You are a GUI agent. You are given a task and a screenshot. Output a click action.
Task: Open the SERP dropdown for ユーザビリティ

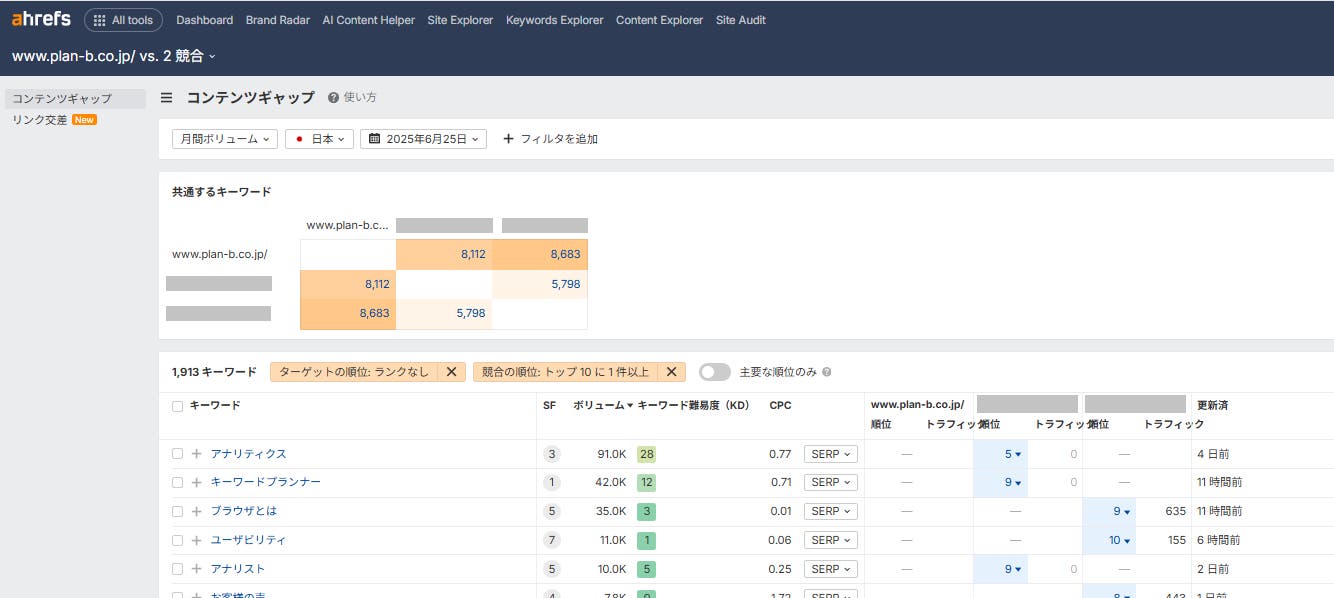(x=830, y=540)
